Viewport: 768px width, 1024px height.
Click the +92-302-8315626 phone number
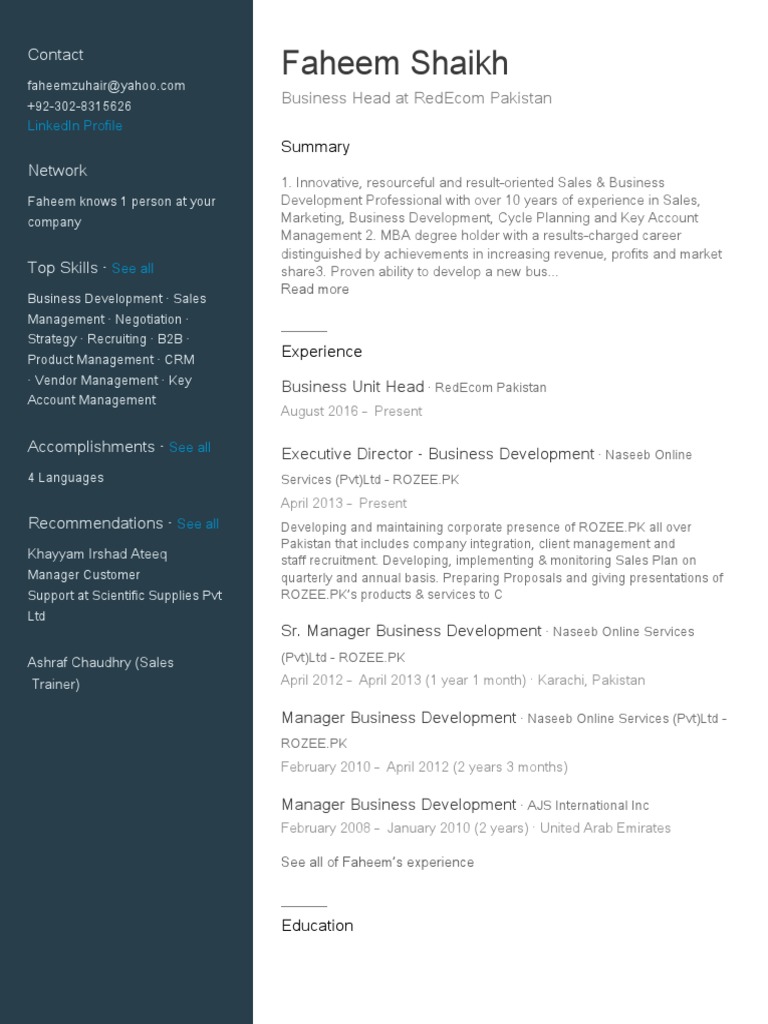coord(79,106)
